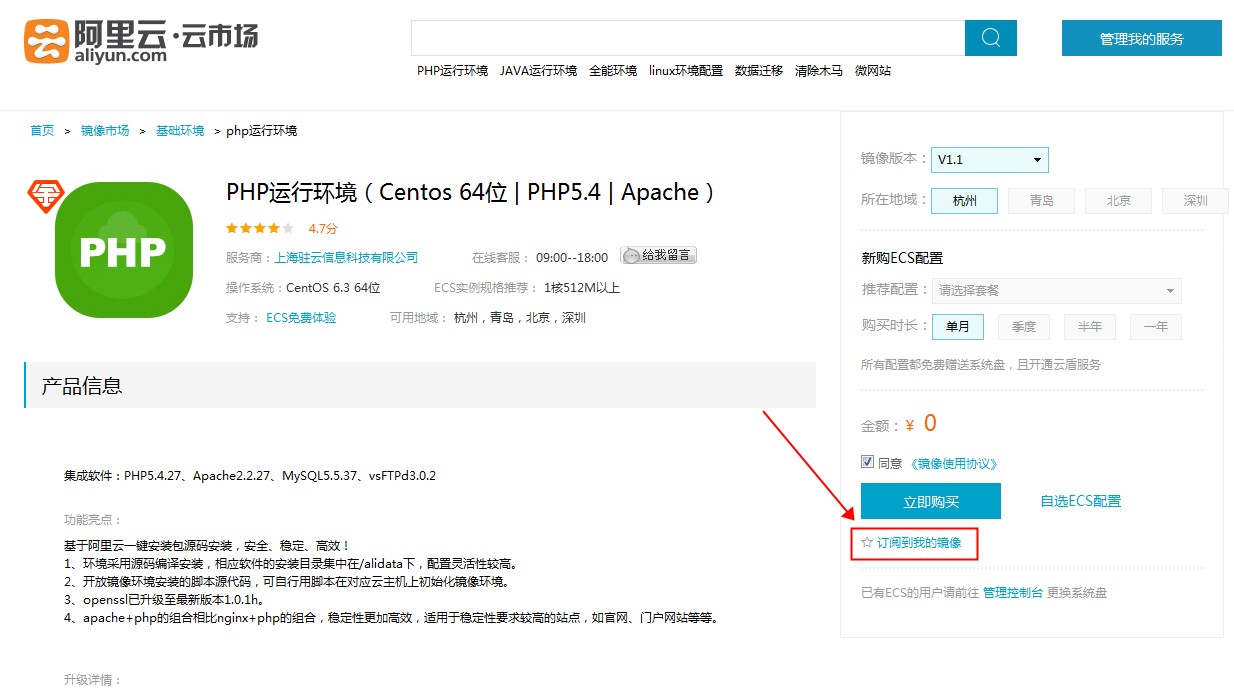Select 一年 purchase duration
Screen dimensions: 1234x700
1155,326
